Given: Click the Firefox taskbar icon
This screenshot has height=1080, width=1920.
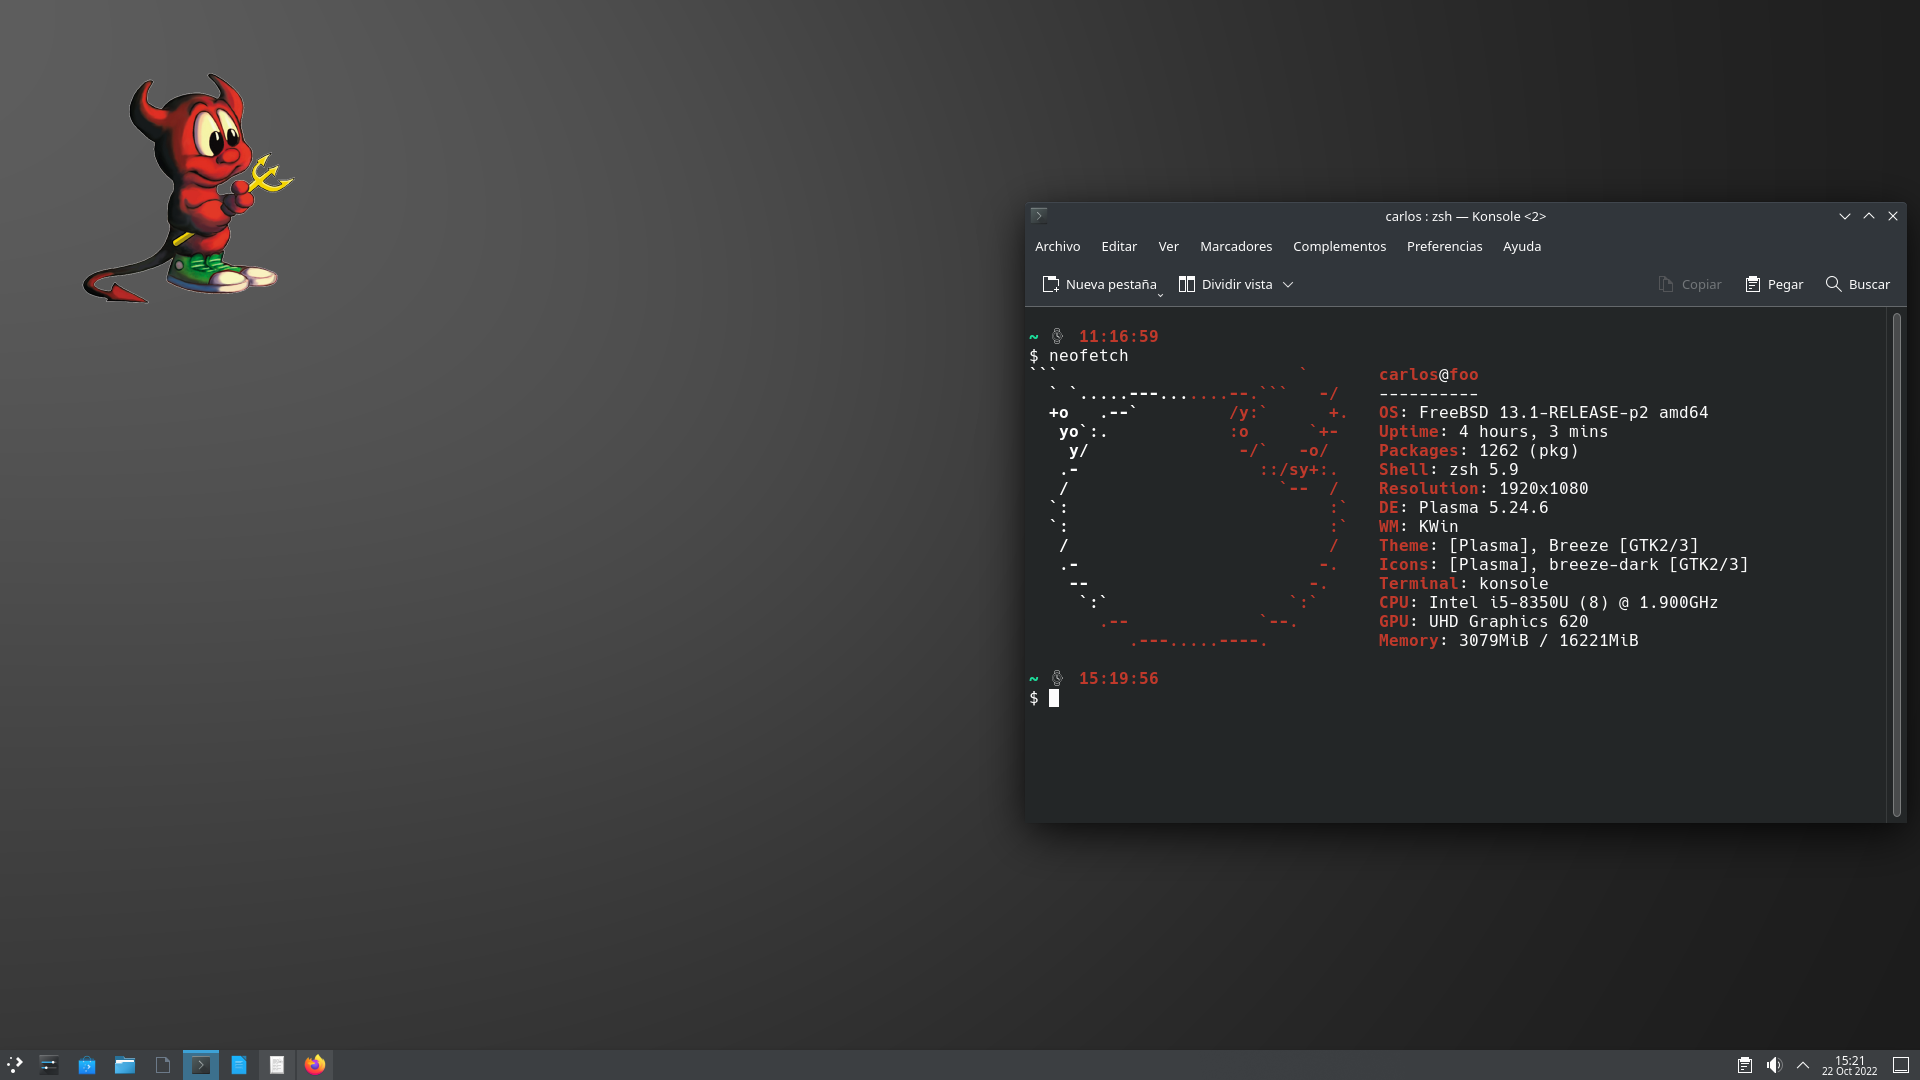Looking at the screenshot, I should tap(315, 1065).
